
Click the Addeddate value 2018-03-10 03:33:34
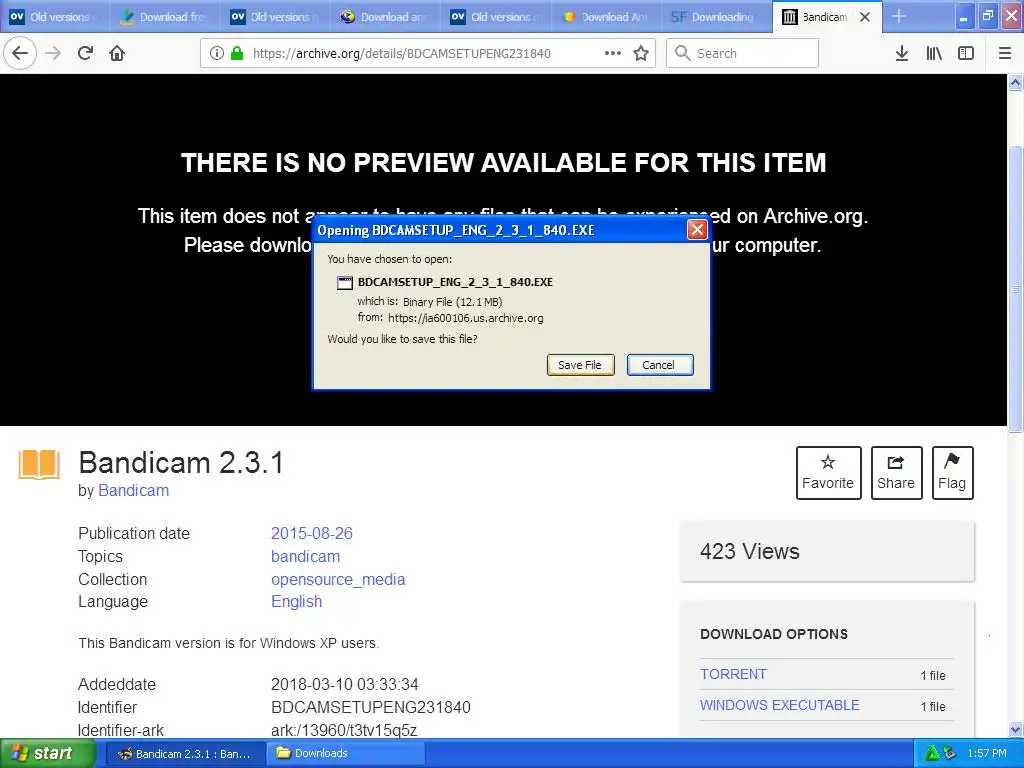pos(345,684)
